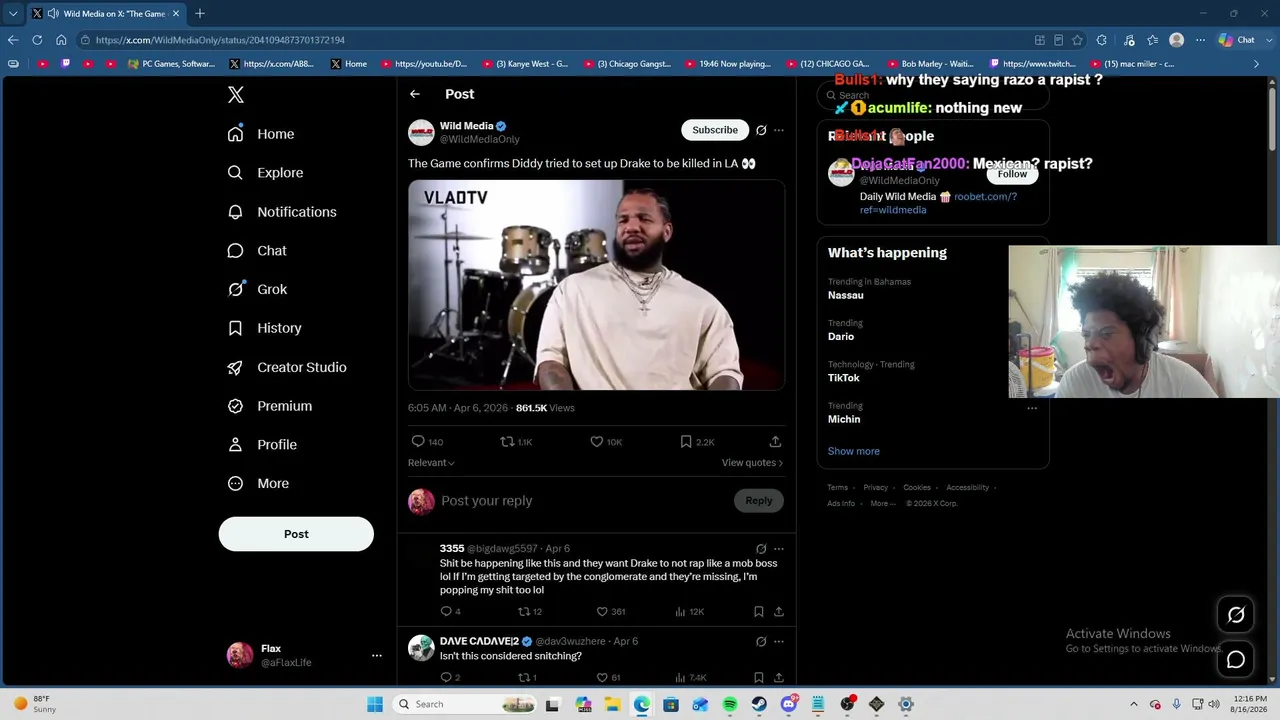Click the gray Reply button
This screenshot has width=1280, height=720.
pyautogui.click(x=759, y=501)
